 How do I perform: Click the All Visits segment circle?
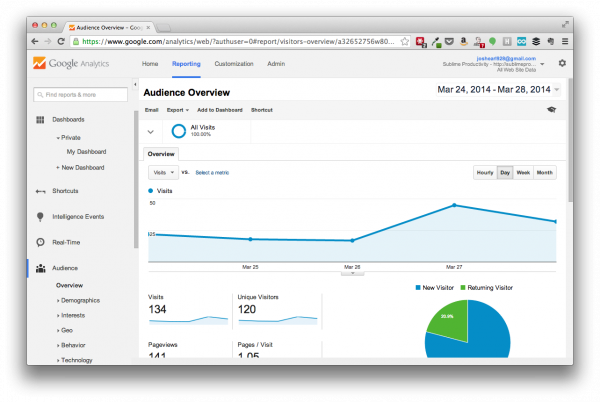[x=178, y=131]
